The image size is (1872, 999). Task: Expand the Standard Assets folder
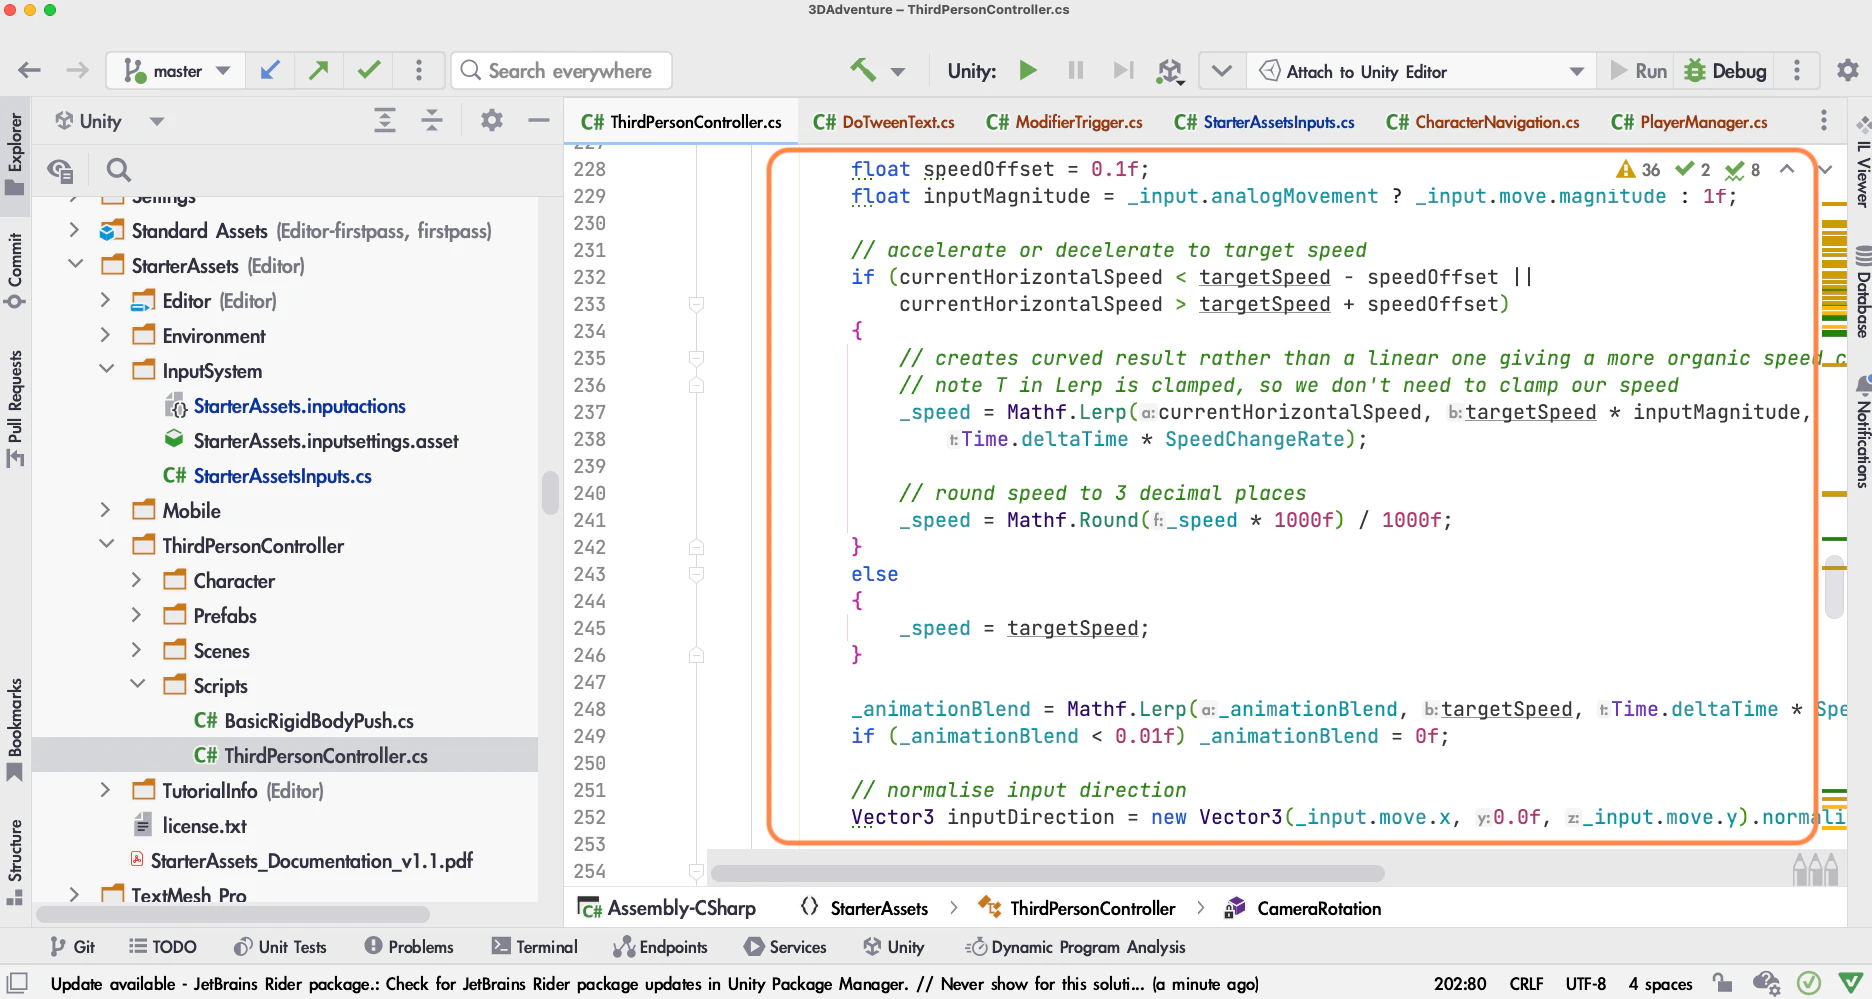tap(75, 230)
